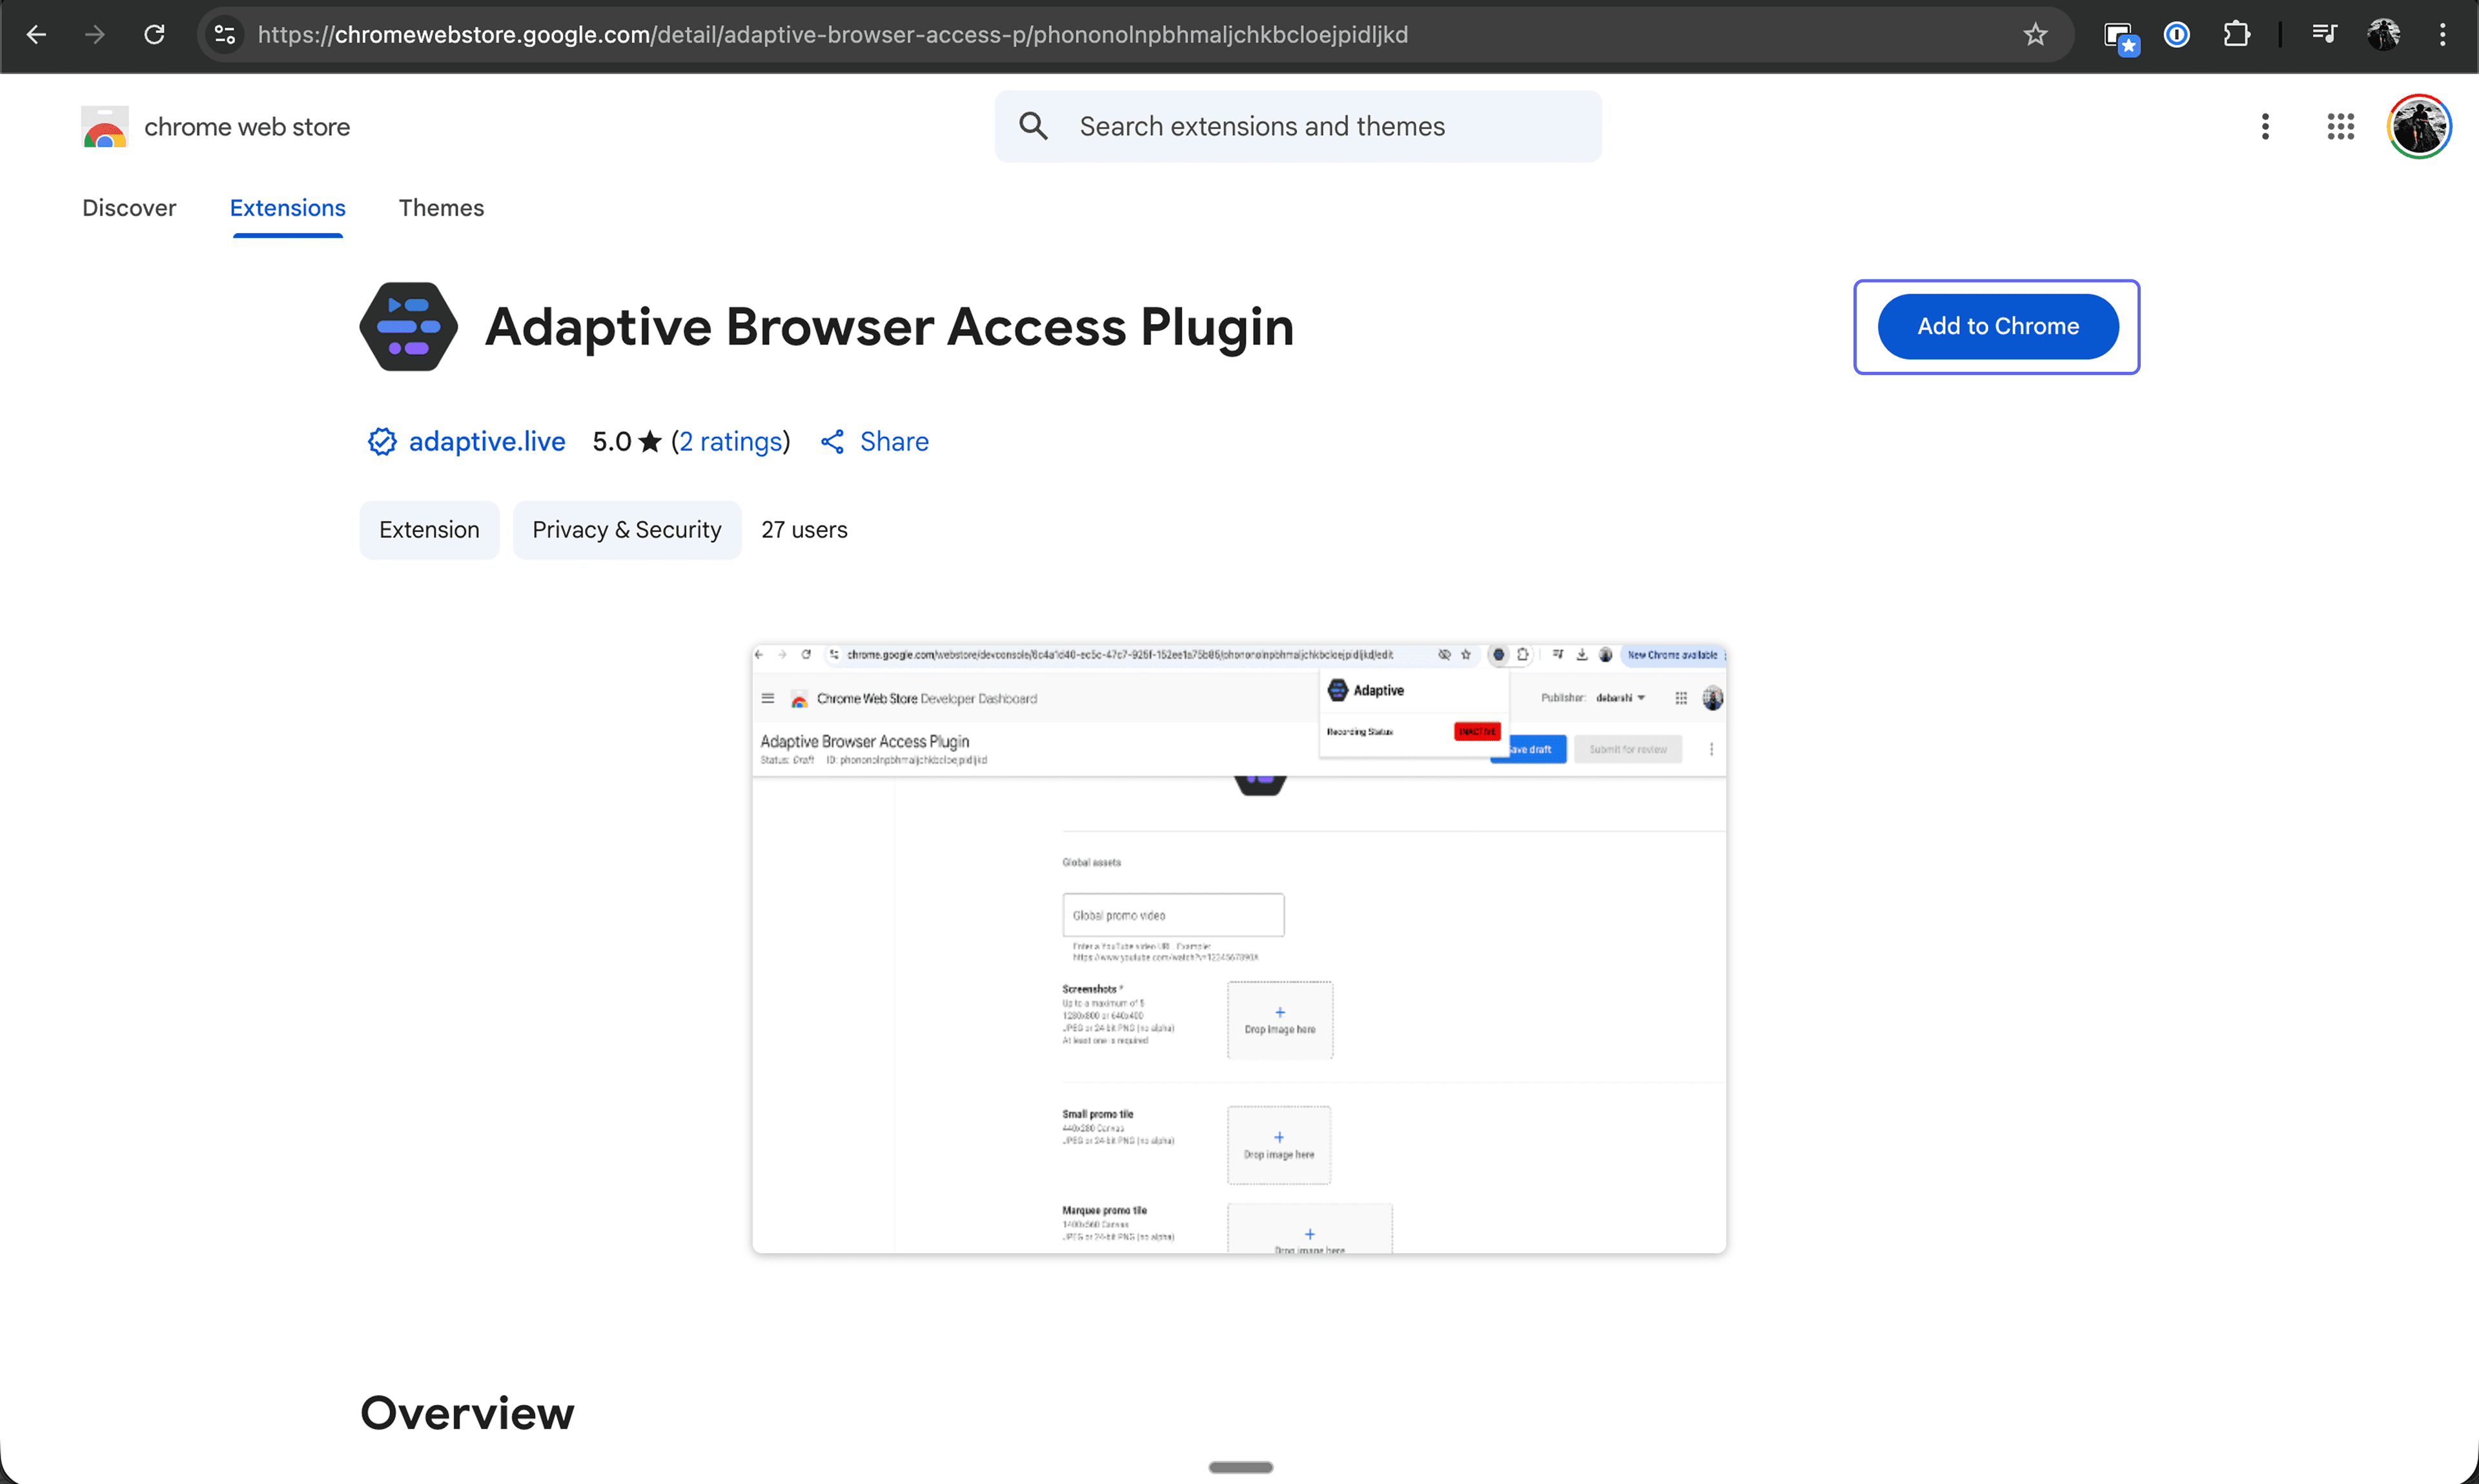Viewport: 2479px width, 1484px height.
Task: Open the 1Password extension icon
Action: (x=2177, y=35)
